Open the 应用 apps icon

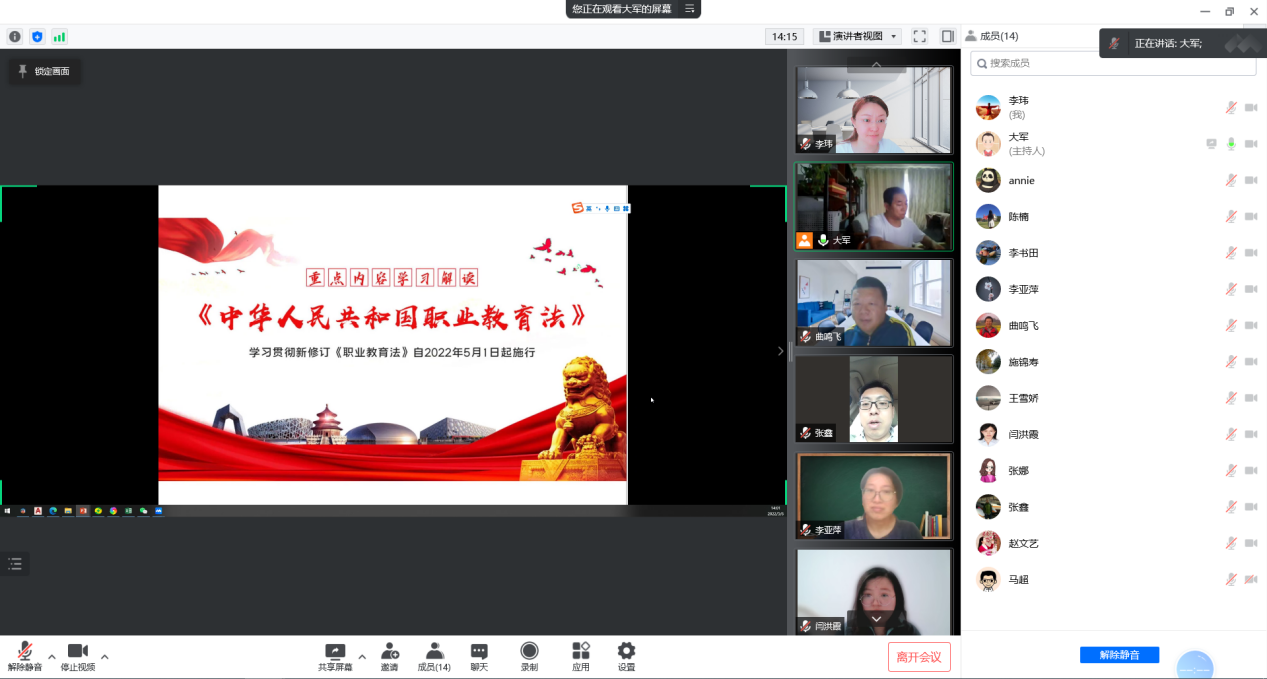580,656
